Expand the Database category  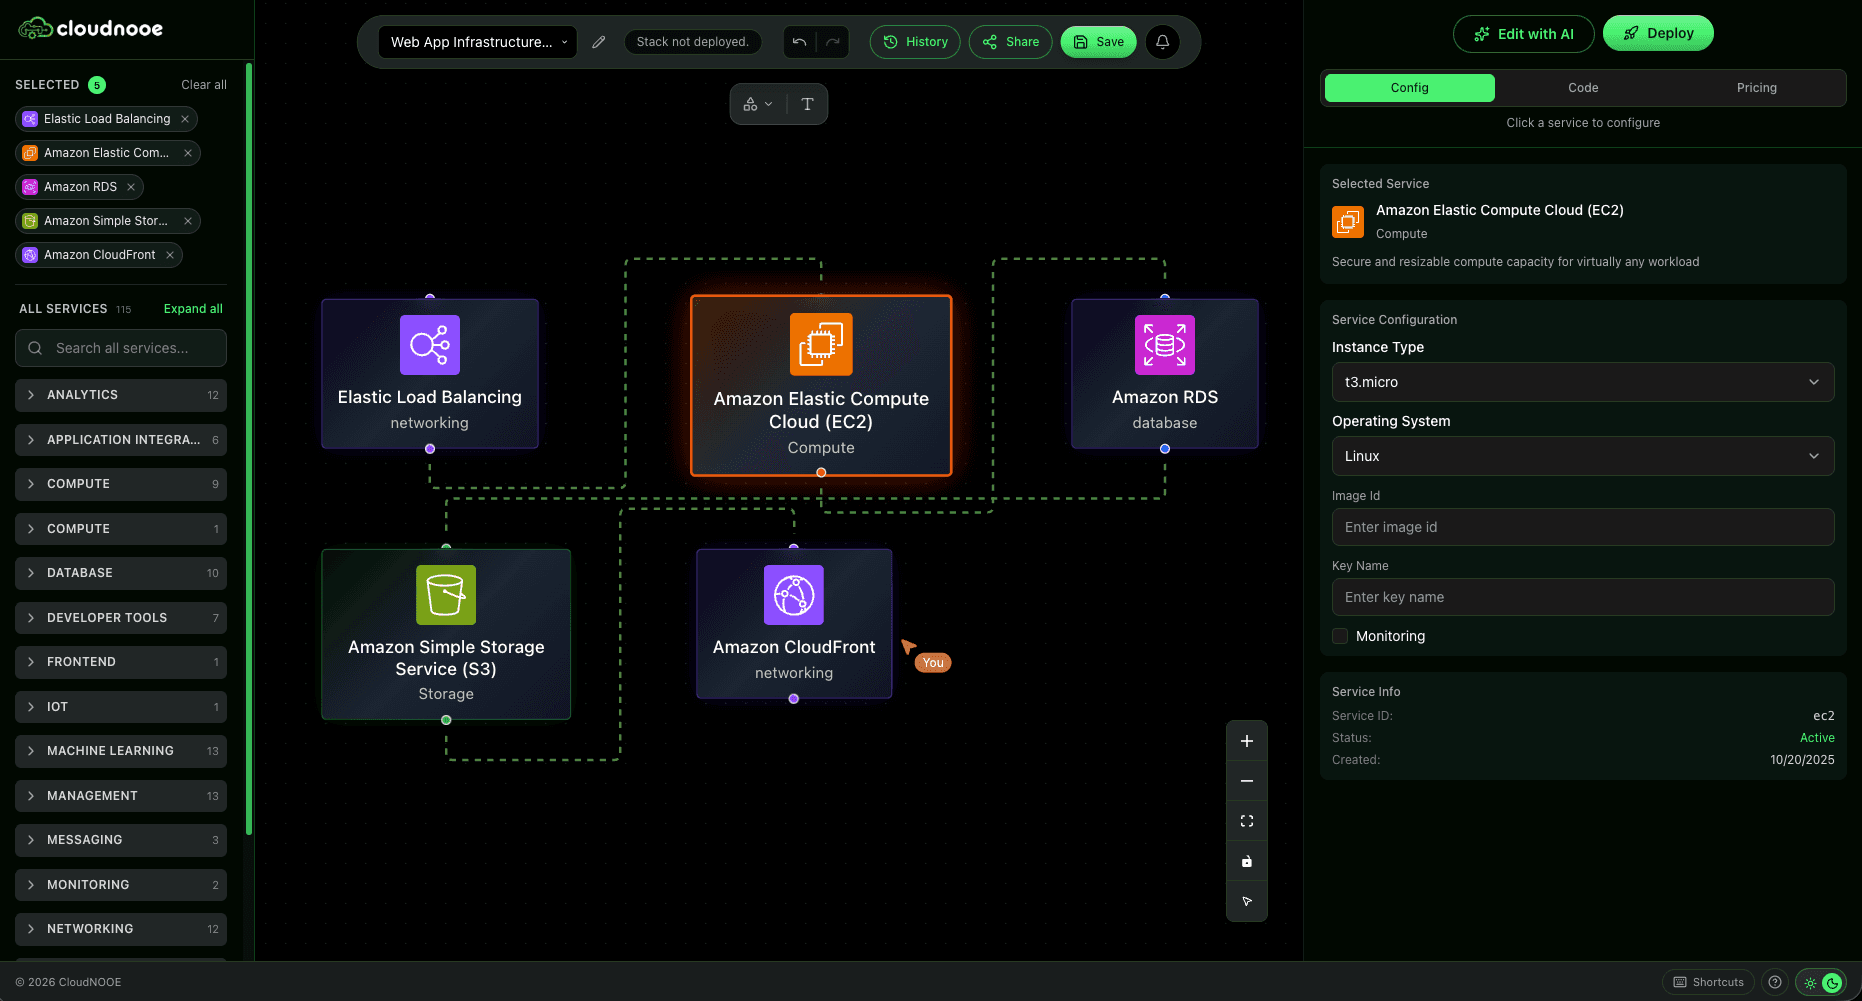(121, 573)
